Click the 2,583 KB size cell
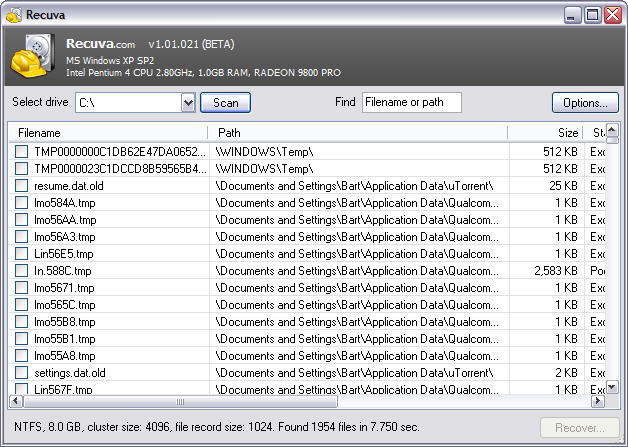This screenshot has height=447, width=628. click(556, 271)
